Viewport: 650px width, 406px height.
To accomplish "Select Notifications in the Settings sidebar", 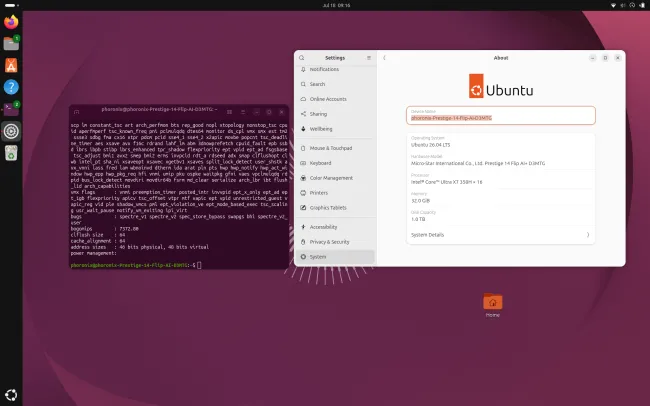I will pos(335,69).
